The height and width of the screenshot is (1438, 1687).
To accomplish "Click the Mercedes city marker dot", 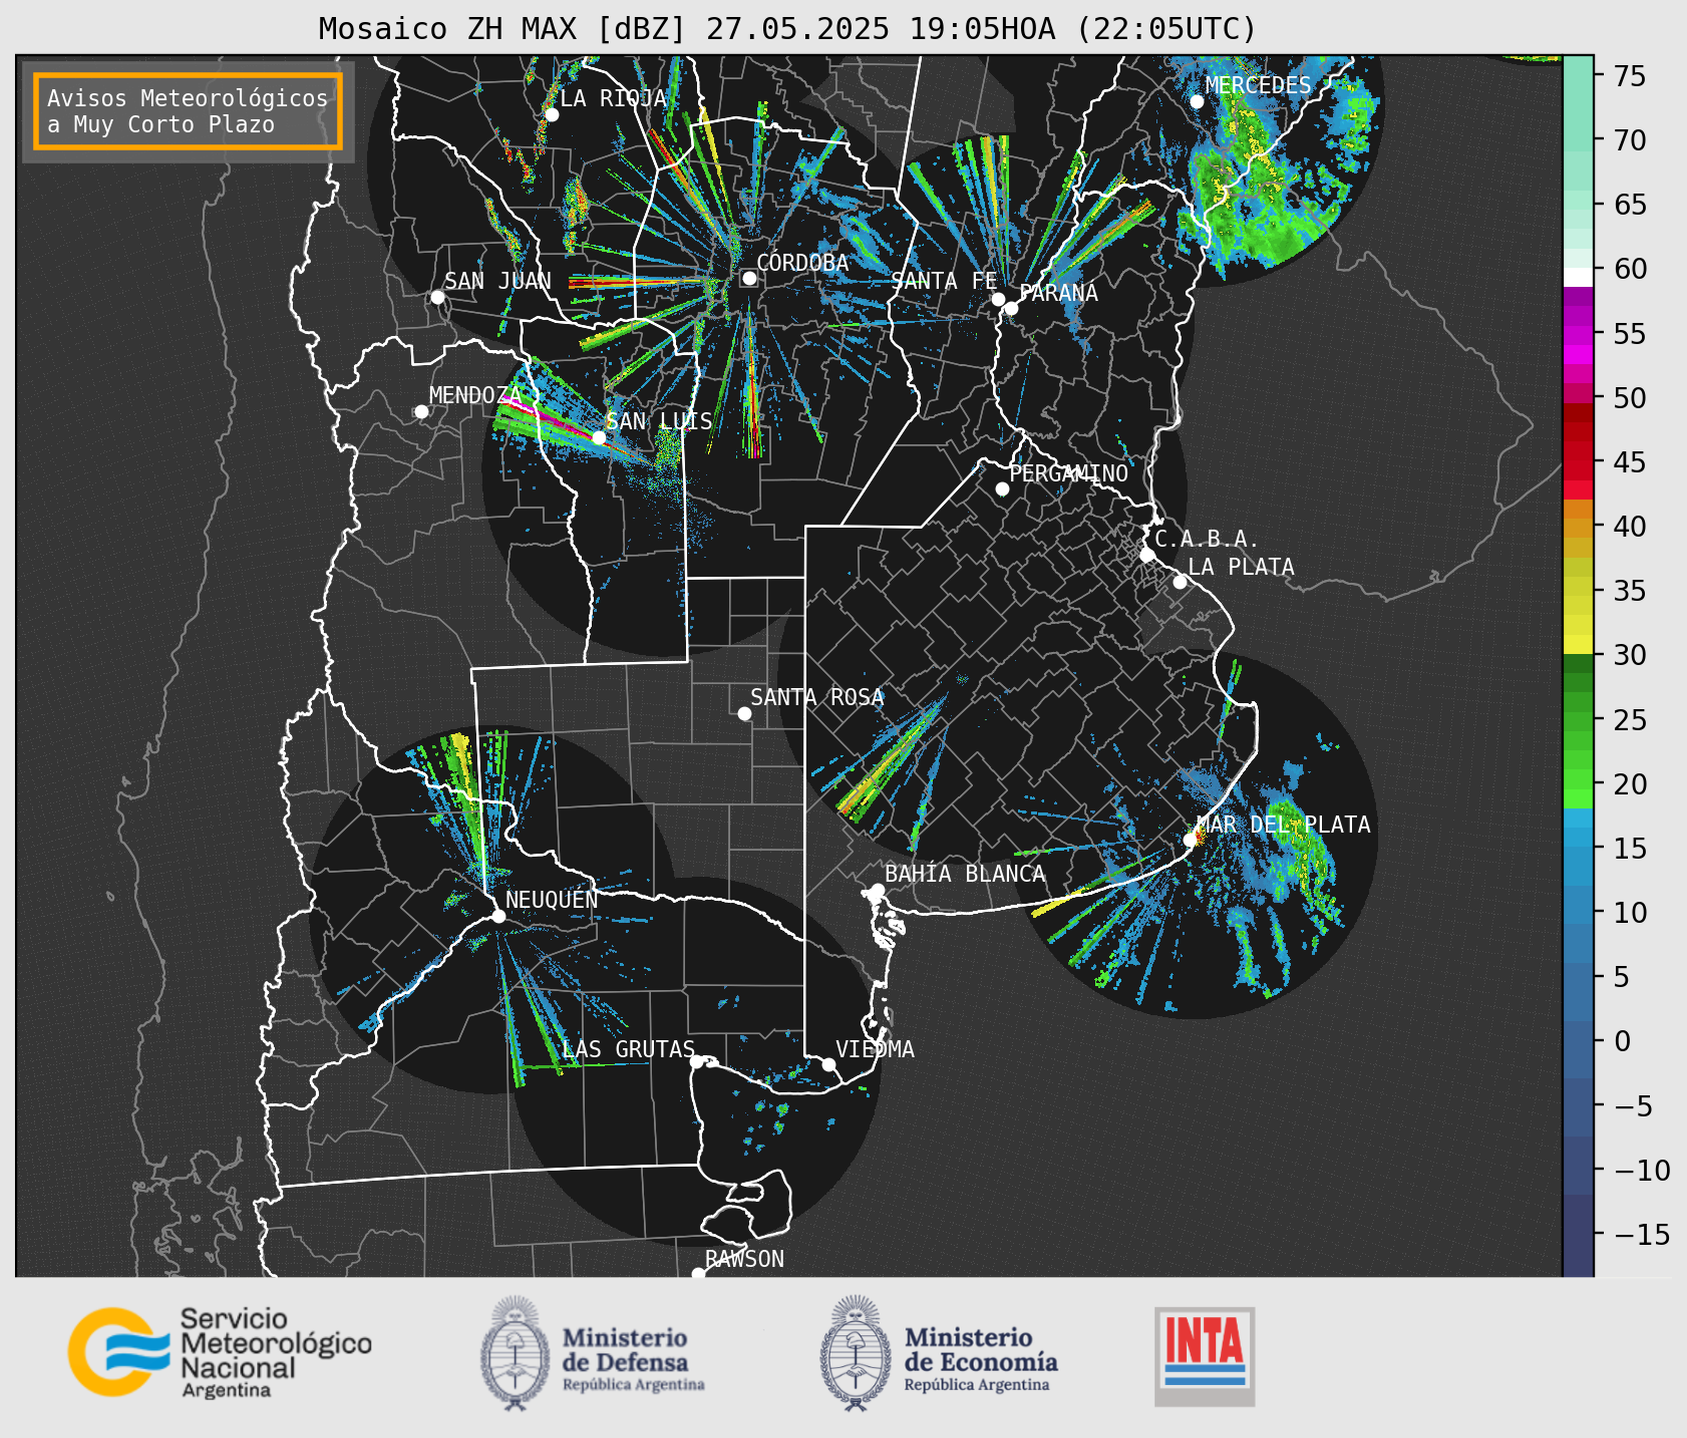I will 1196,102.
